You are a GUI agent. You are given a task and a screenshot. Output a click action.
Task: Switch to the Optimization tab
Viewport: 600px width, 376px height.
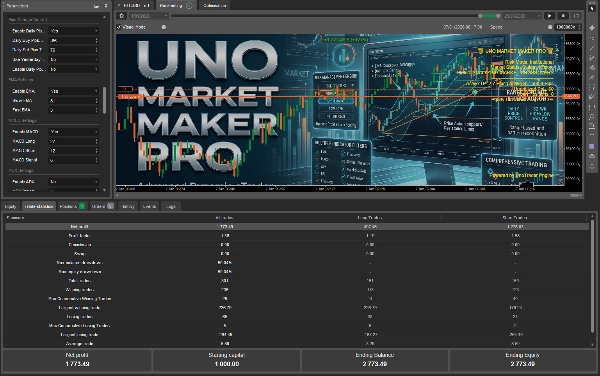pos(214,5)
